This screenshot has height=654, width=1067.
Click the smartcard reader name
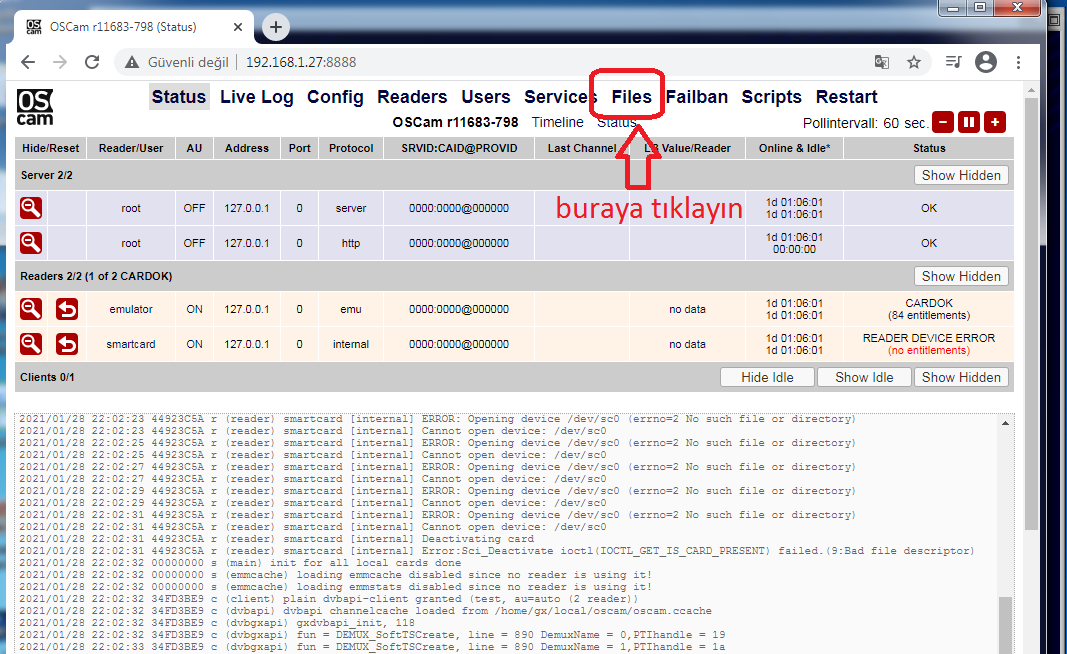coord(131,344)
